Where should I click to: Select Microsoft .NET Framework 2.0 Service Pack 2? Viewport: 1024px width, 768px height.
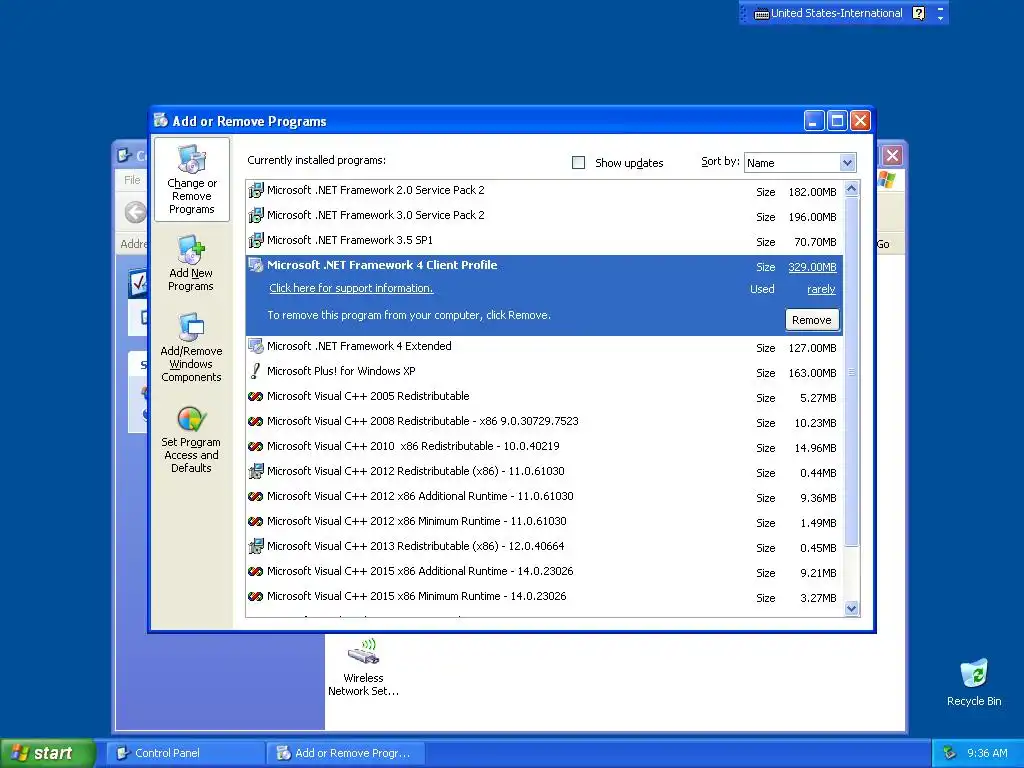(x=545, y=191)
